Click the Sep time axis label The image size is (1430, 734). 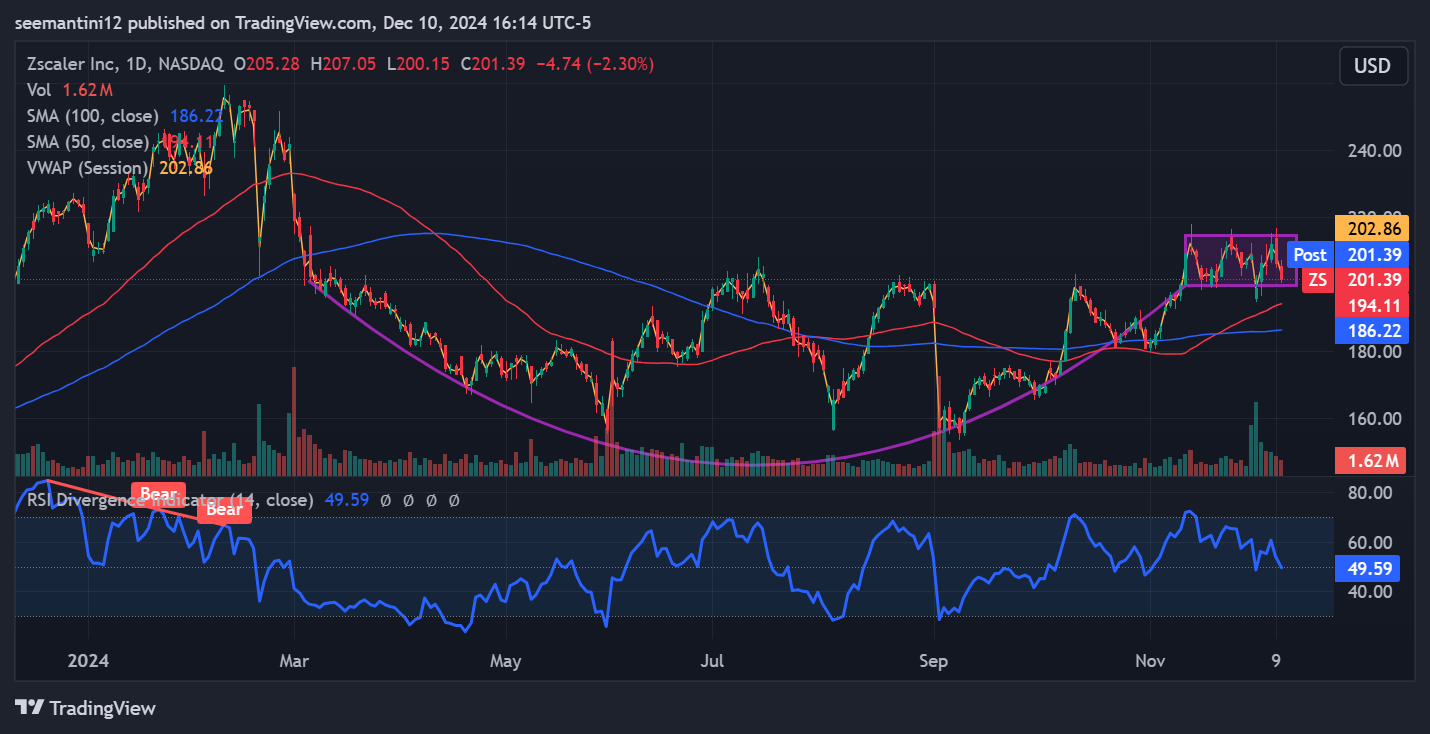(x=934, y=661)
